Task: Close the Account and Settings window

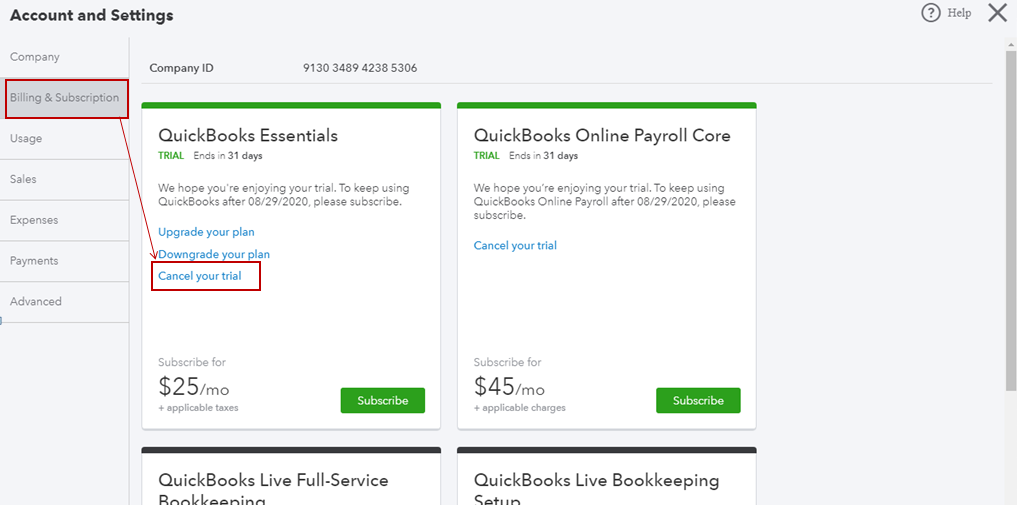Action: click(997, 13)
